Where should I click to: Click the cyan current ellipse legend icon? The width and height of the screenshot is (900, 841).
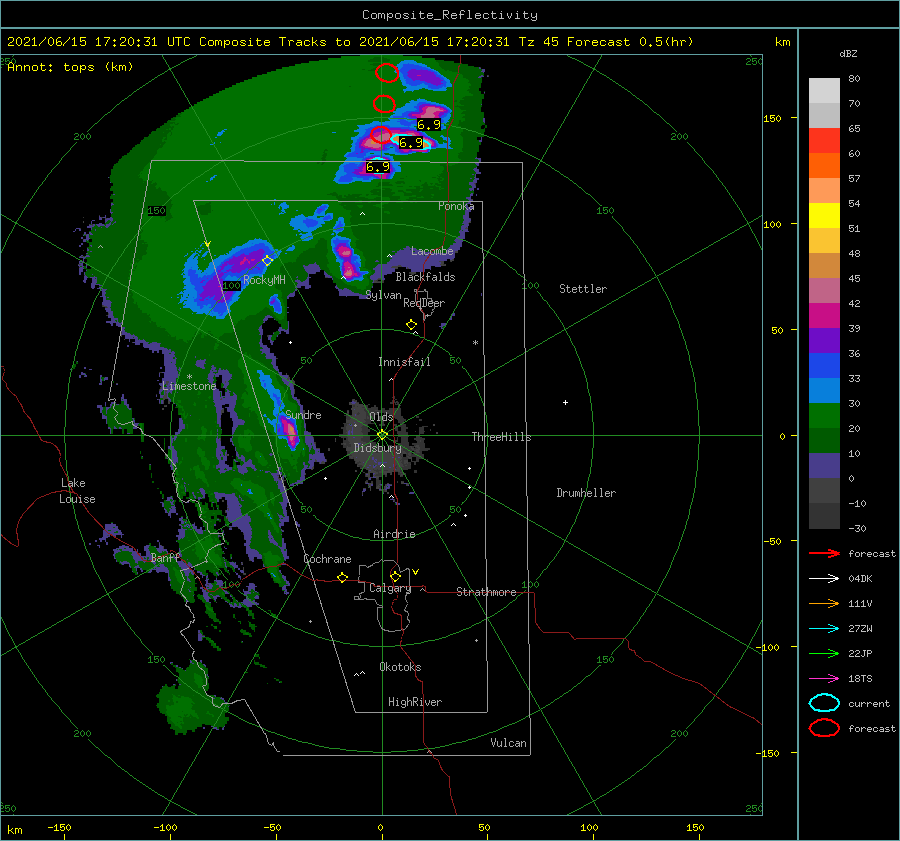click(x=824, y=703)
